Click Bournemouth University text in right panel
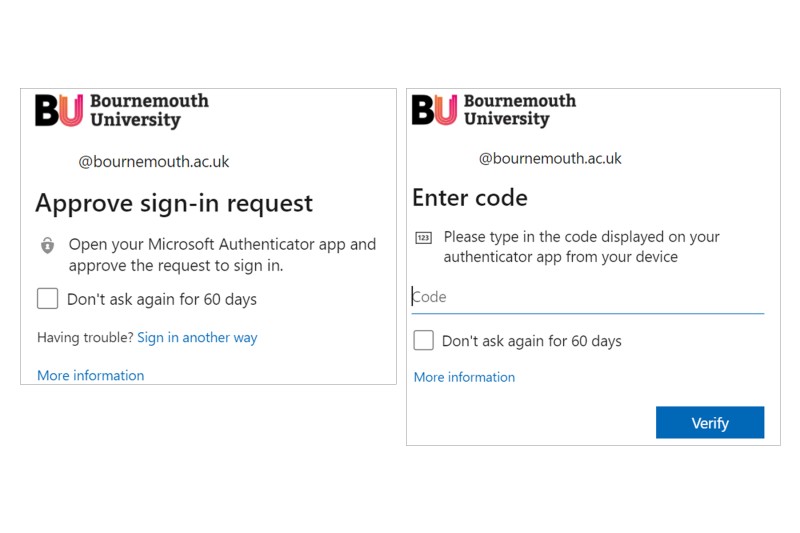Screen dimensions: 800x533 (519, 110)
